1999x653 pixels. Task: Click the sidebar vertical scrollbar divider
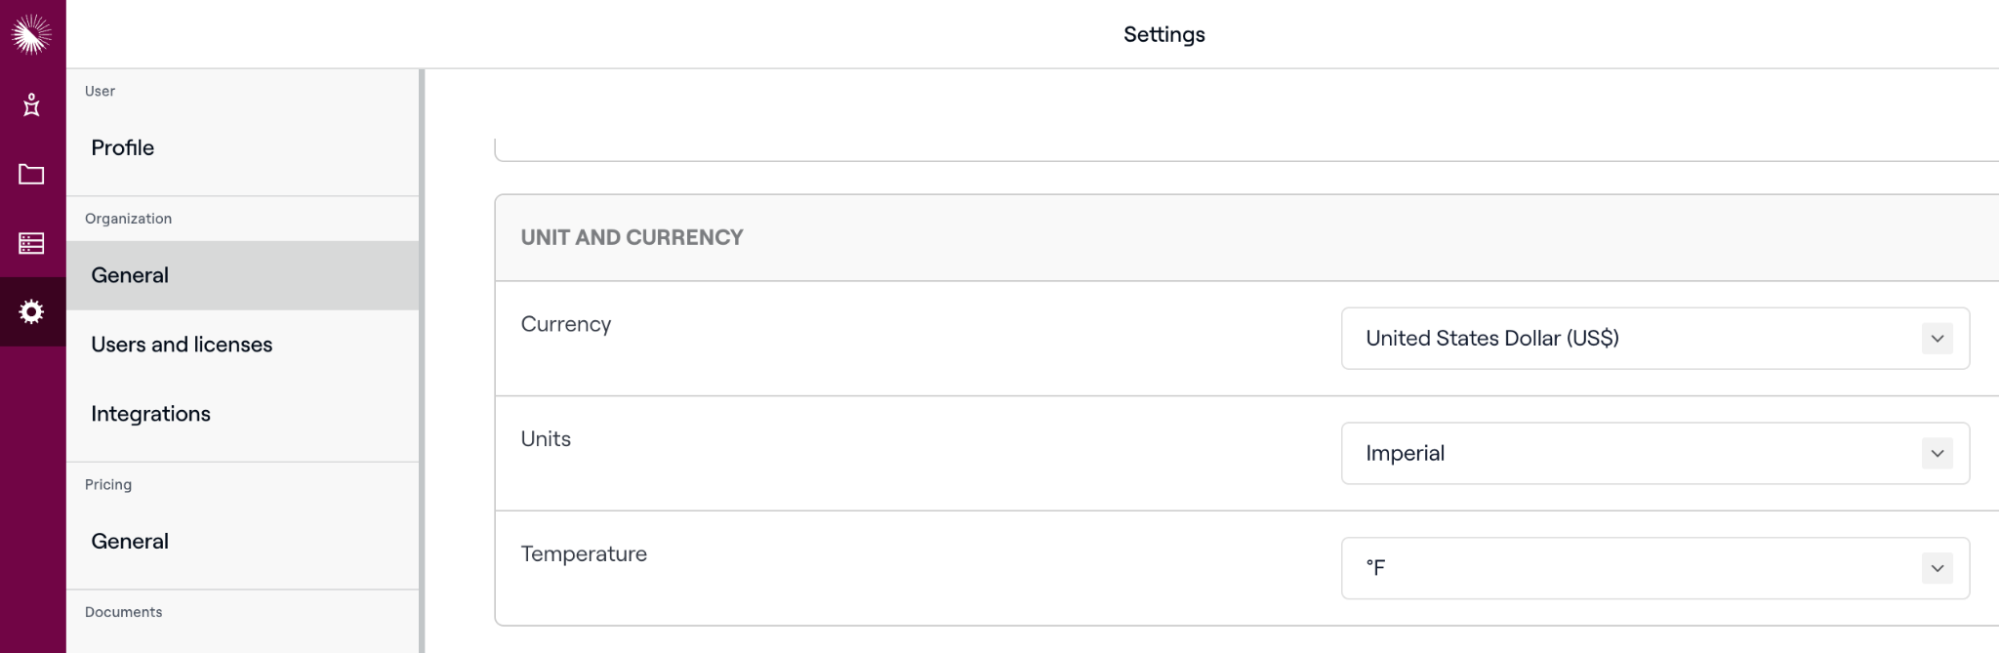[422, 360]
